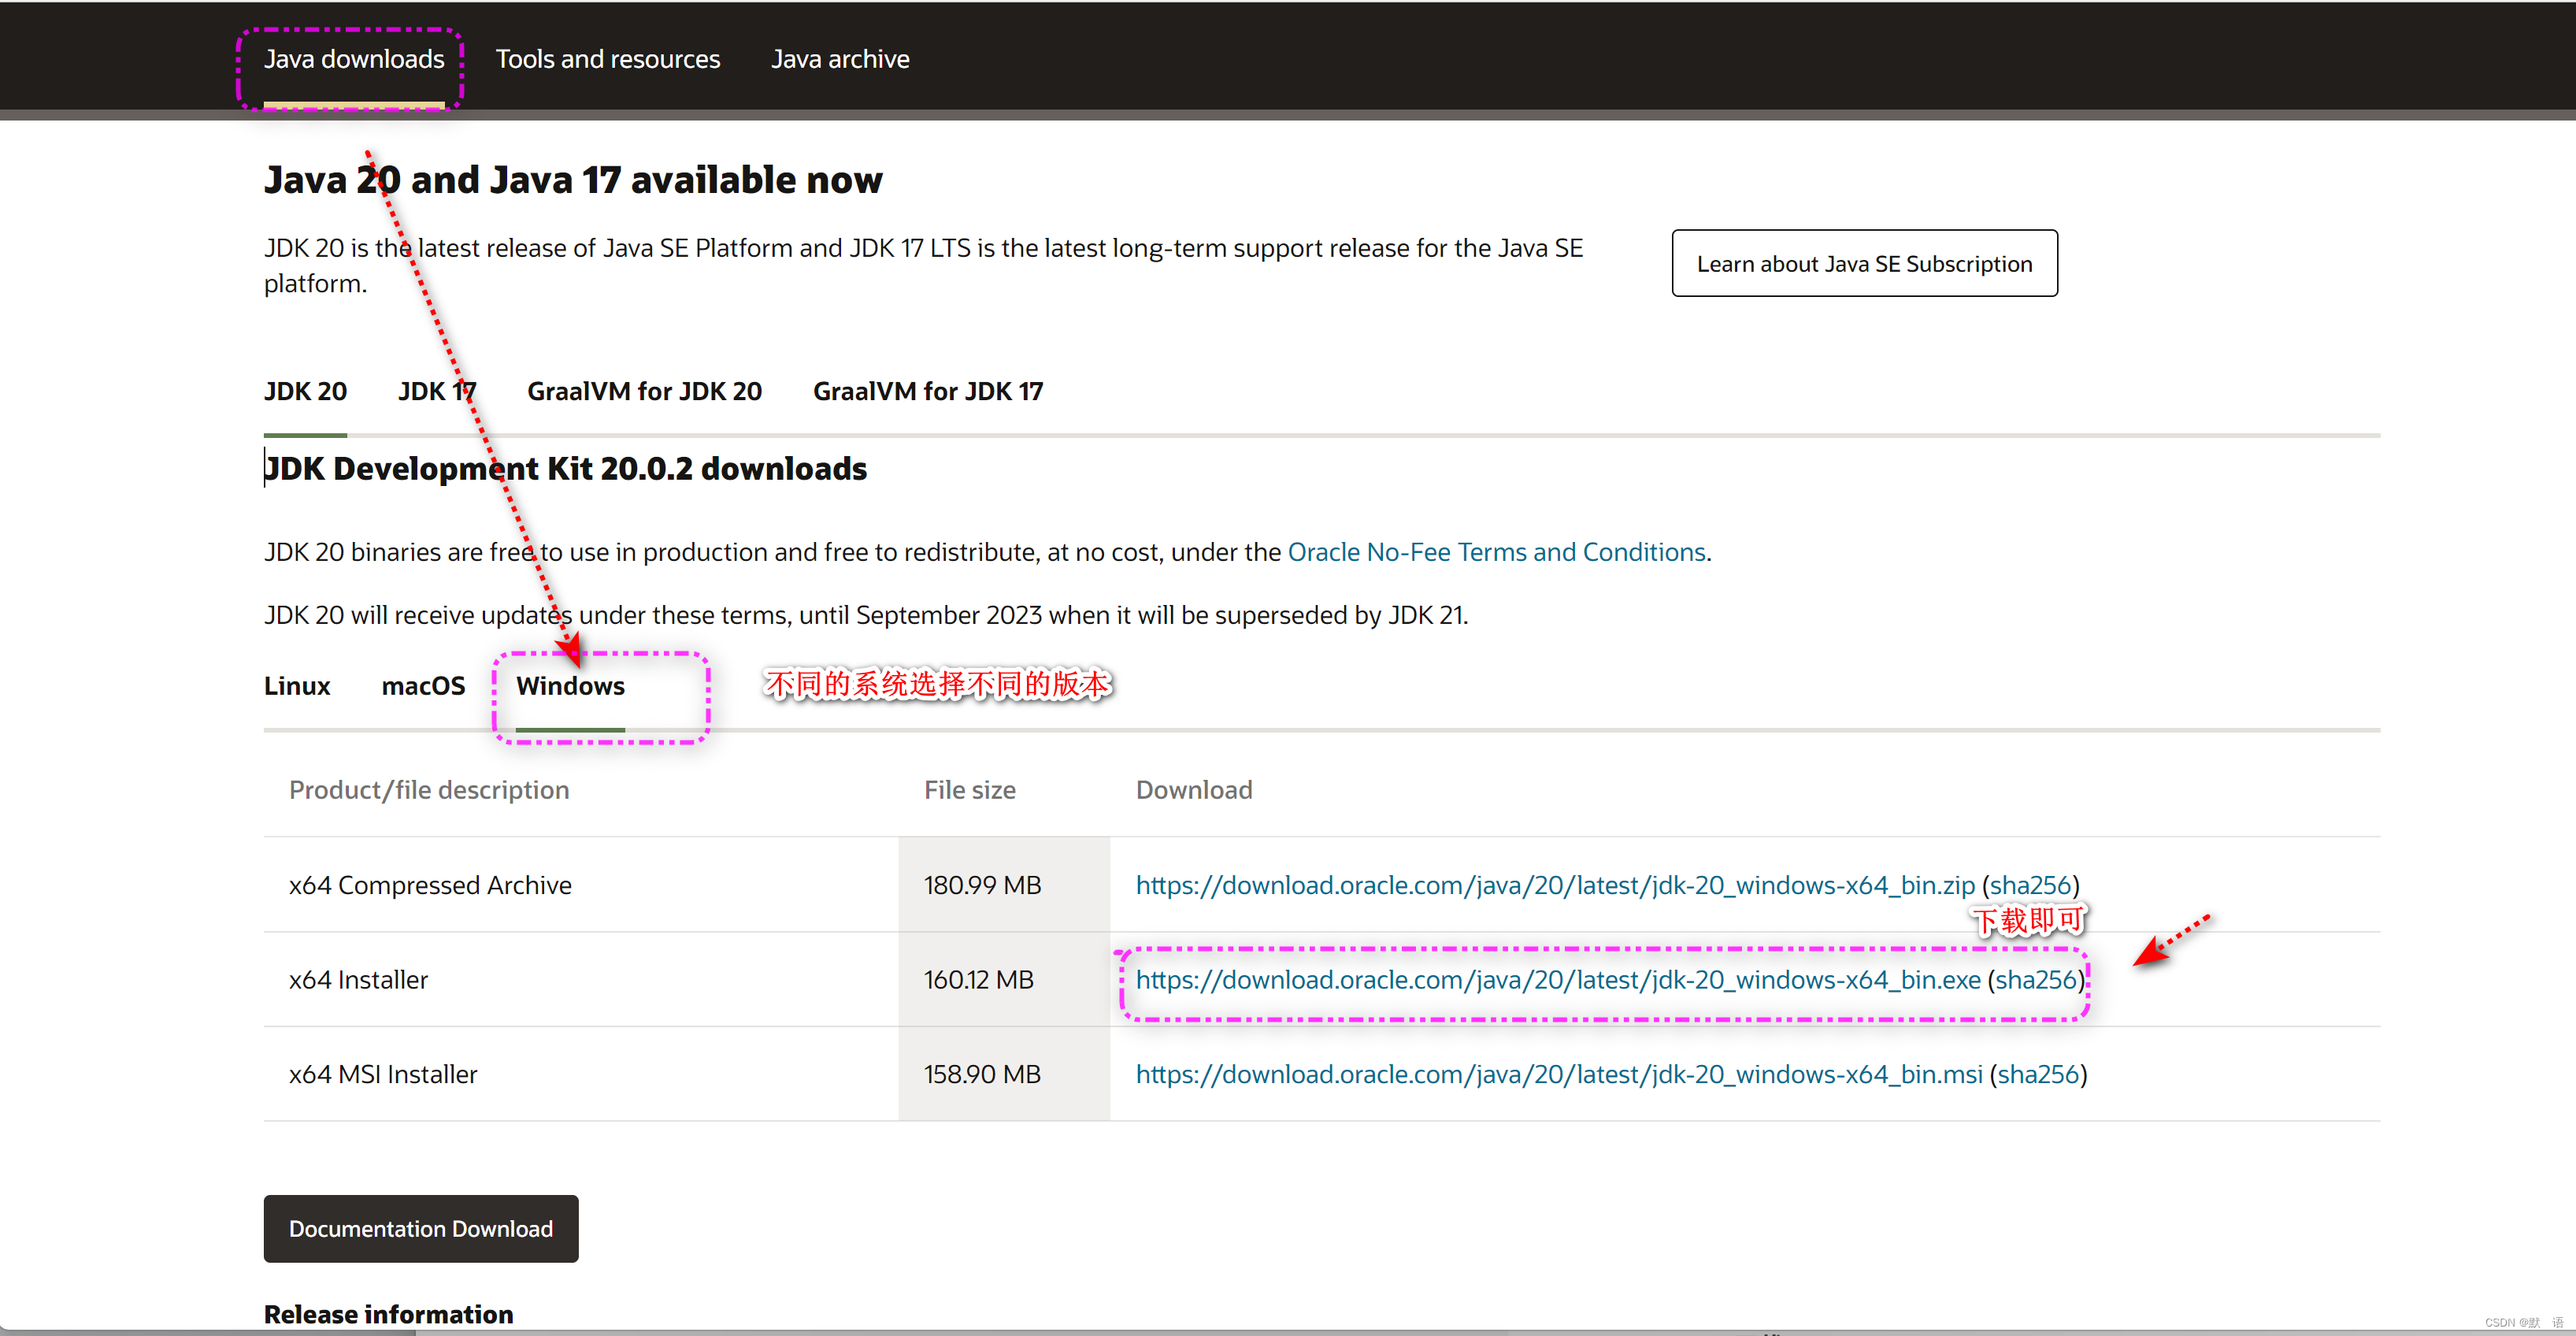This screenshot has height=1336, width=2576.
Task: Switch to the macOS tab
Action: click(423, 686)
